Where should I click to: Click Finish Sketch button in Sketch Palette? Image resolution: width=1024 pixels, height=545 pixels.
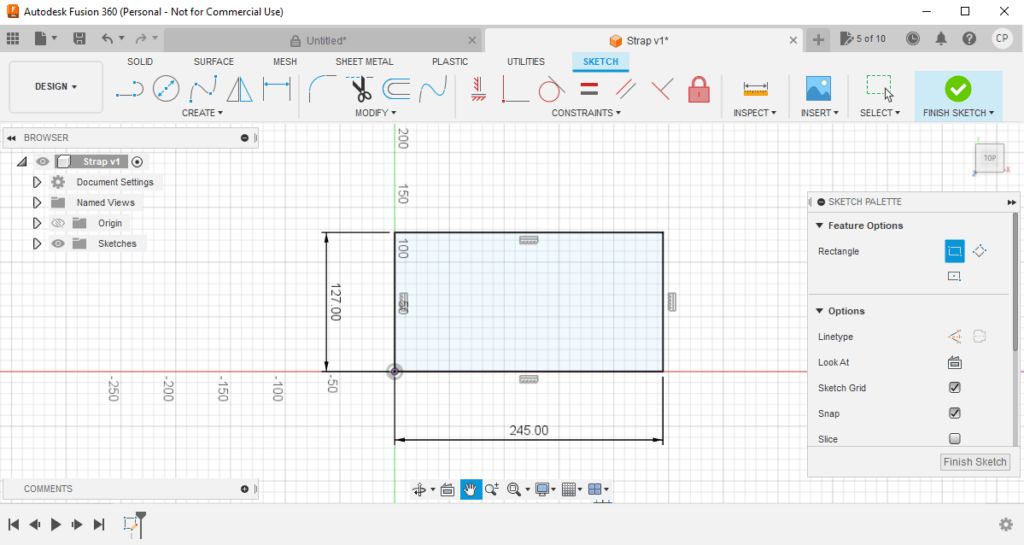tap(975, 462)
